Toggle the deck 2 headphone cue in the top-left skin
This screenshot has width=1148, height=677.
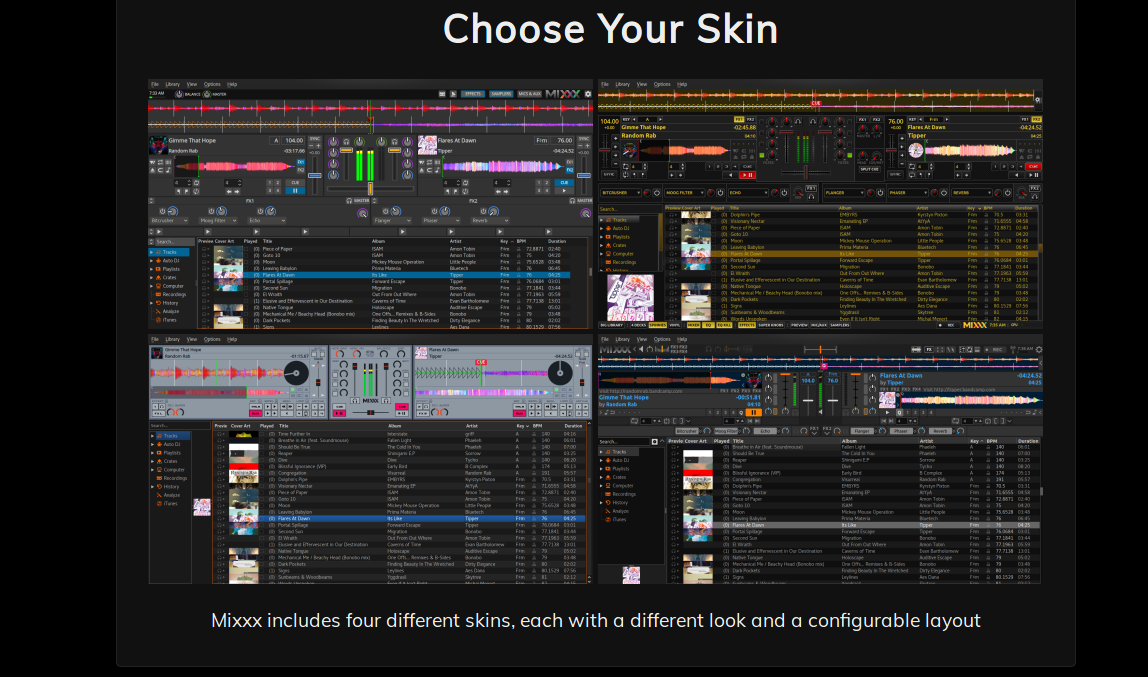pyautogui.click(x=394, y=141)
